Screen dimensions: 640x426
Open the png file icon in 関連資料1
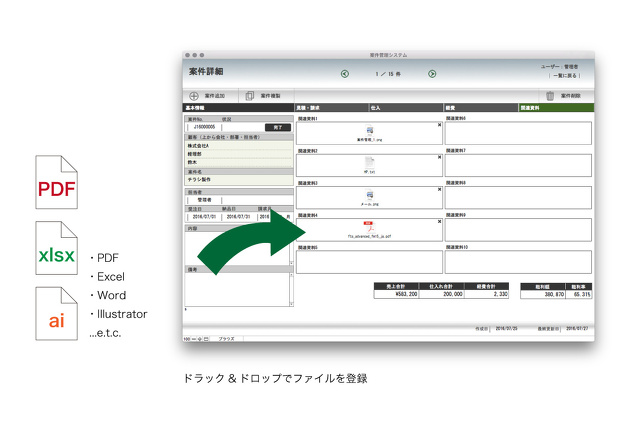point(368,131)
